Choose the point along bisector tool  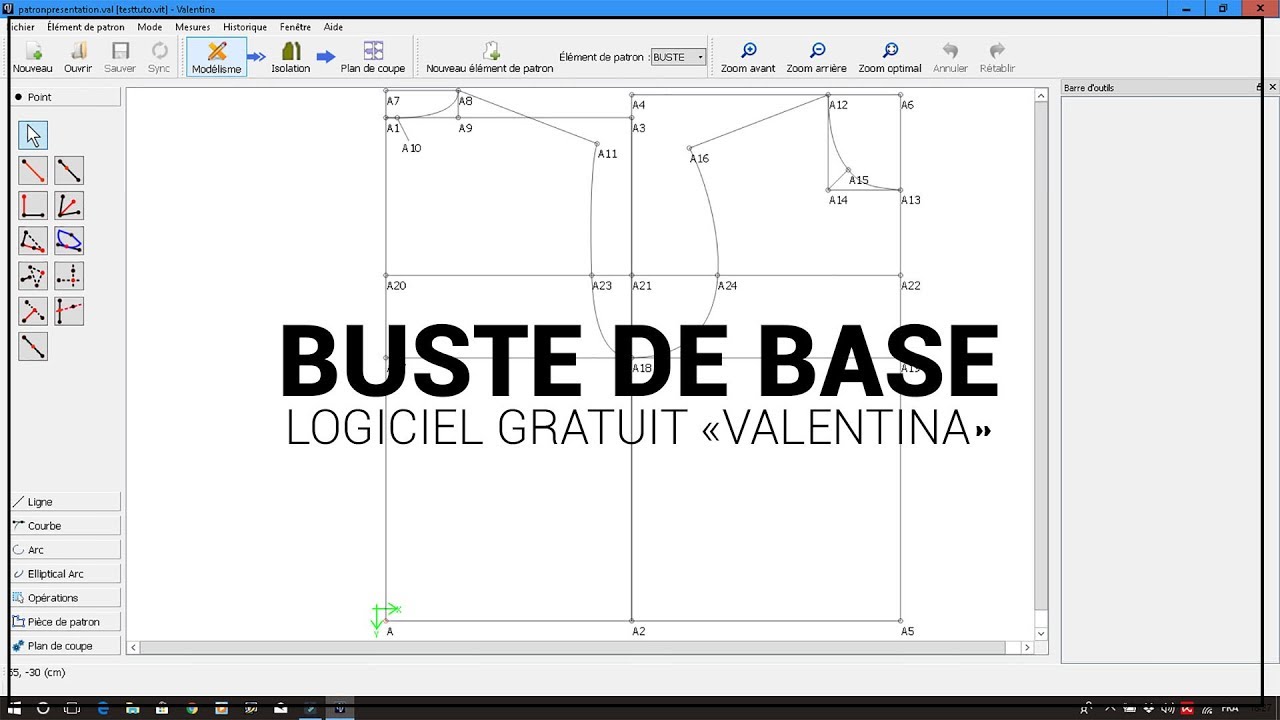(x=69, y=206)
